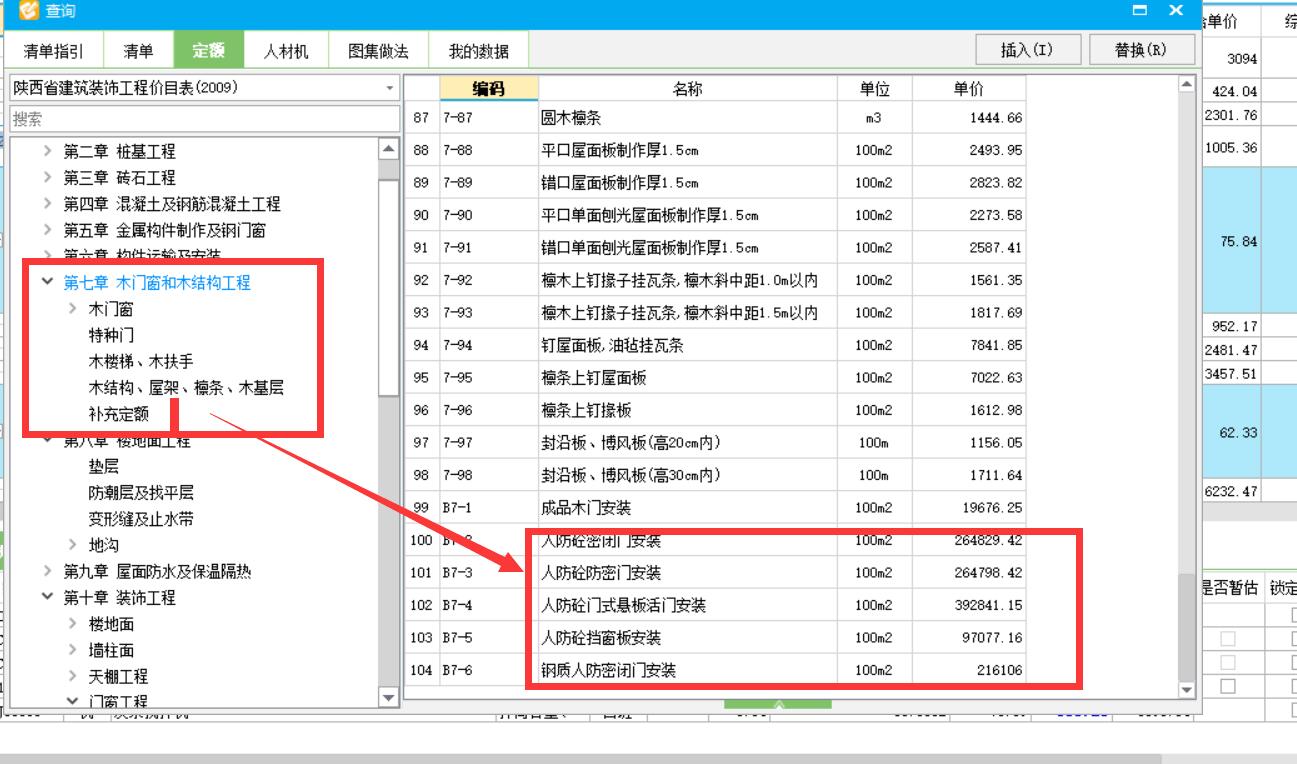Collapse 第七章 木门窗和木结构工程 node

[x=48, y=283]
